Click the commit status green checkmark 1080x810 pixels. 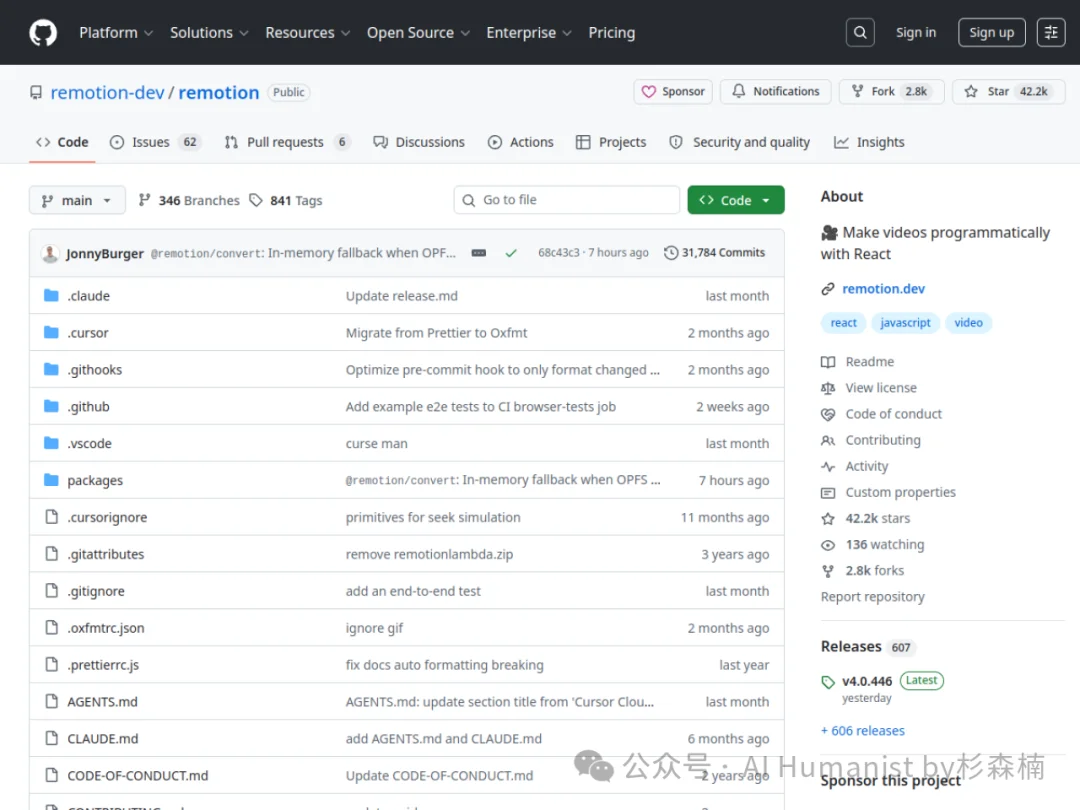(511, 253)
